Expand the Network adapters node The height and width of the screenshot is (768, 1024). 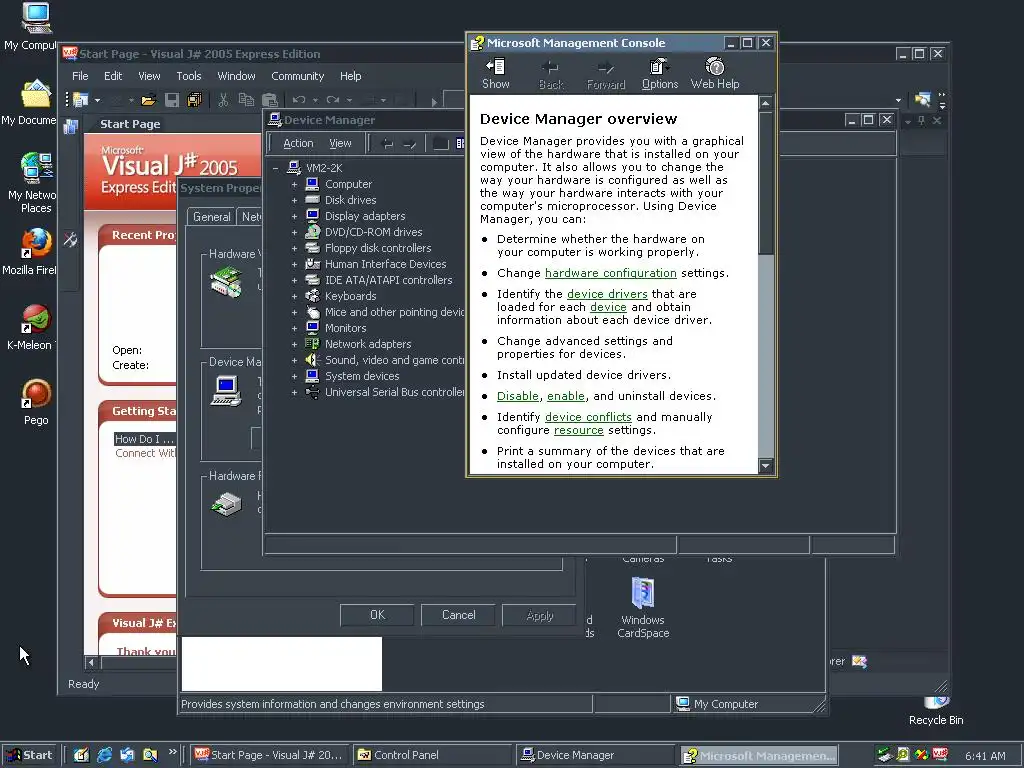coord(294,344)
